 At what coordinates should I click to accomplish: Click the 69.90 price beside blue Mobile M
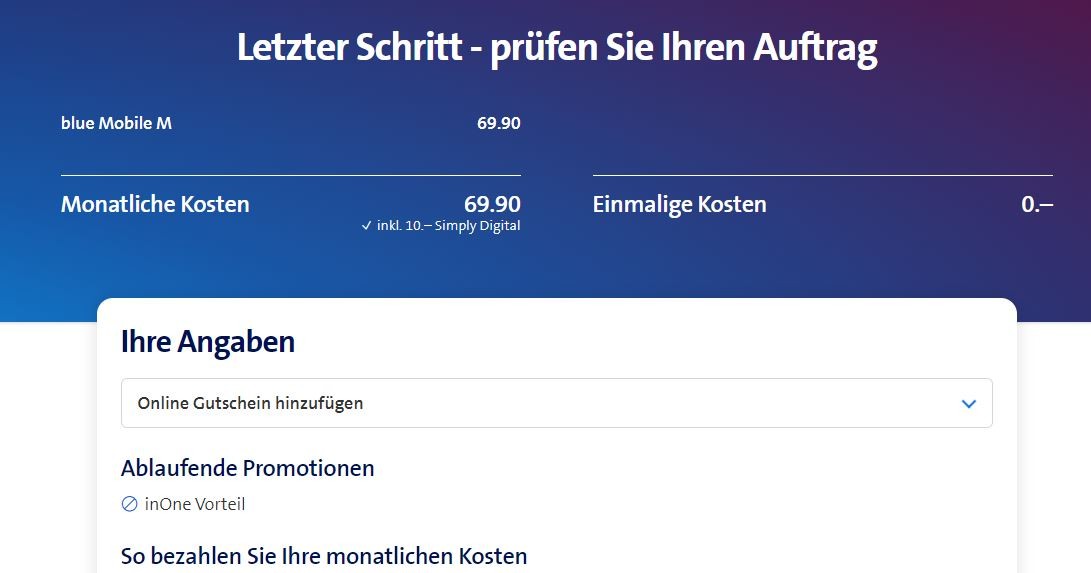[x=498, y=124]
